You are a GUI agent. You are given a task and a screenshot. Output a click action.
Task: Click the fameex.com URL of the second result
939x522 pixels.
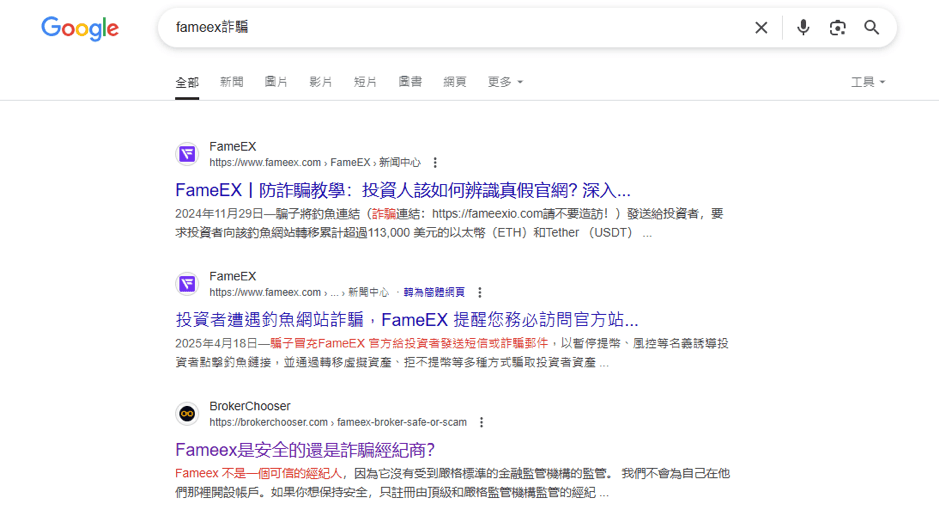[299, 293]
